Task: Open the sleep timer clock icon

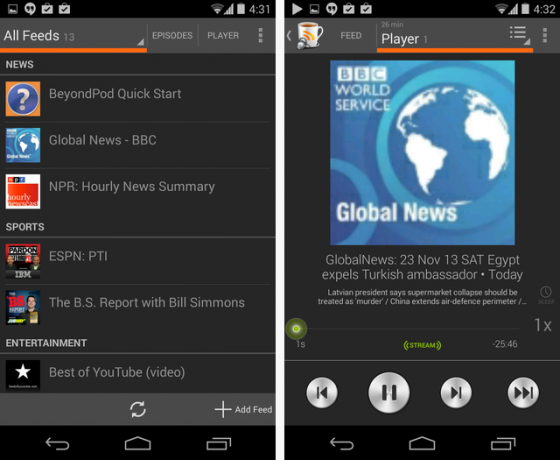Action: (x=546, y=295)
